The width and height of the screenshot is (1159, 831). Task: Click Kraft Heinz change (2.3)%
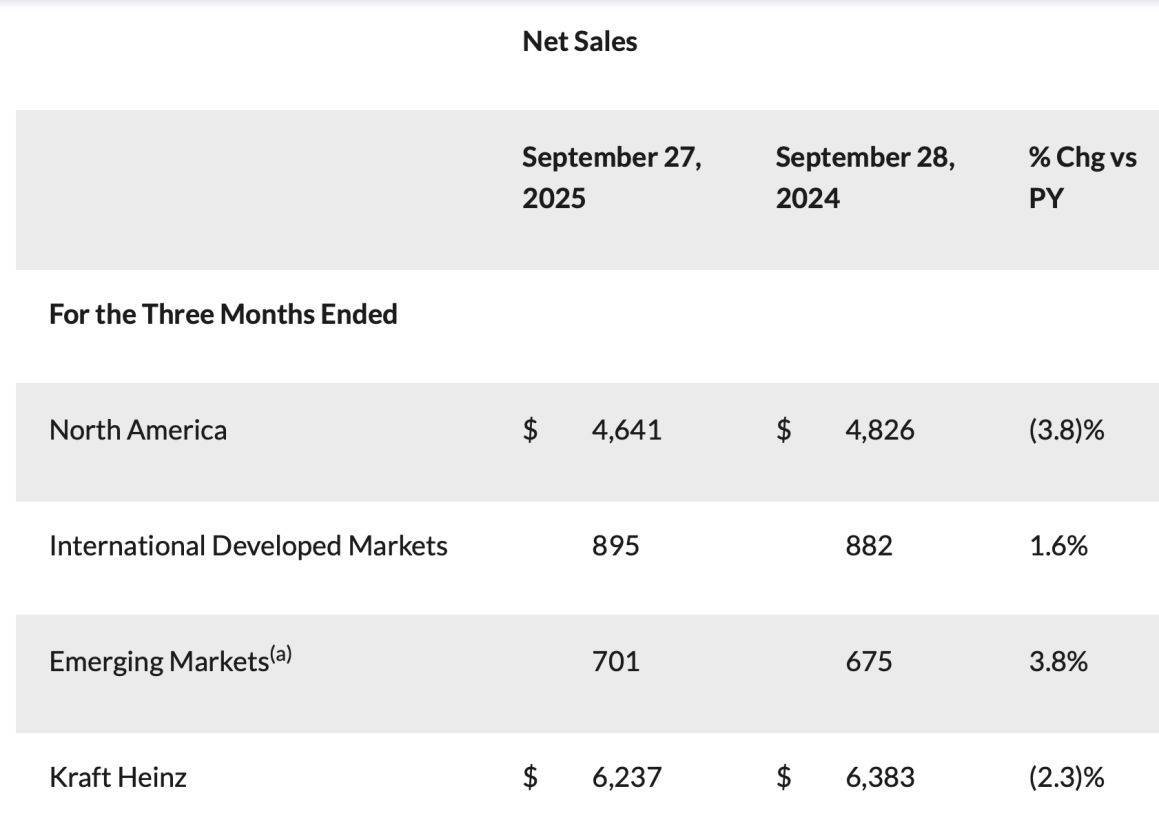click(x=1066, y=777)
